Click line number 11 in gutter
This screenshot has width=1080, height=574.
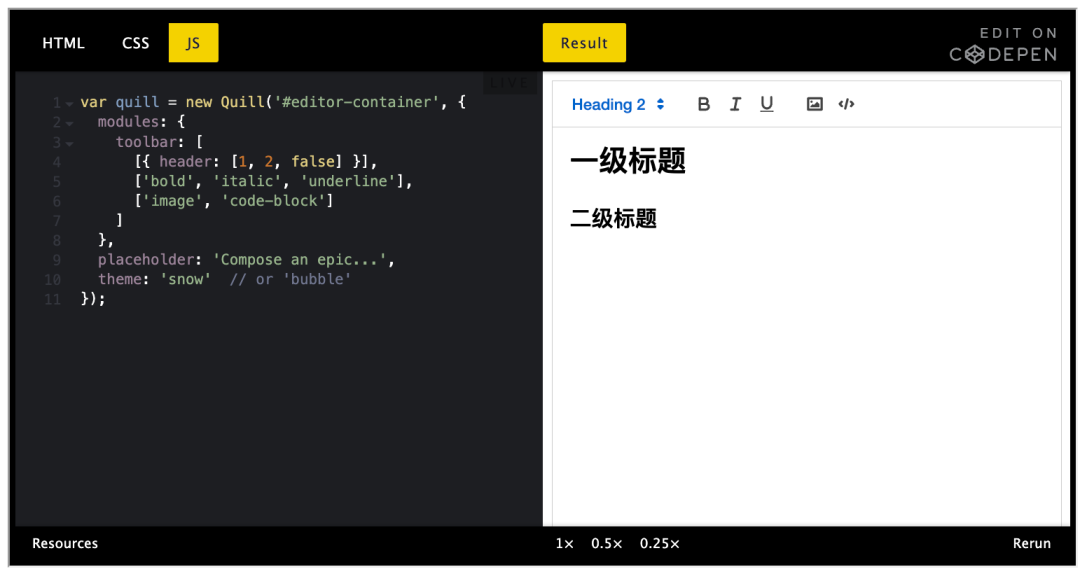pos(52,299)
